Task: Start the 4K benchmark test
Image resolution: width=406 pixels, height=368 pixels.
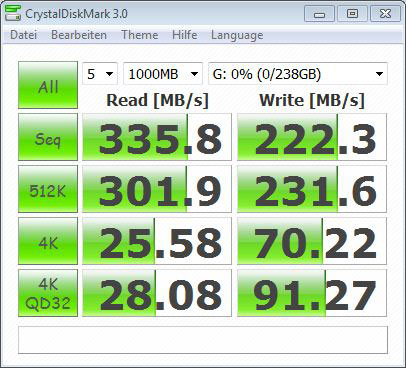Action: point(48,241)
